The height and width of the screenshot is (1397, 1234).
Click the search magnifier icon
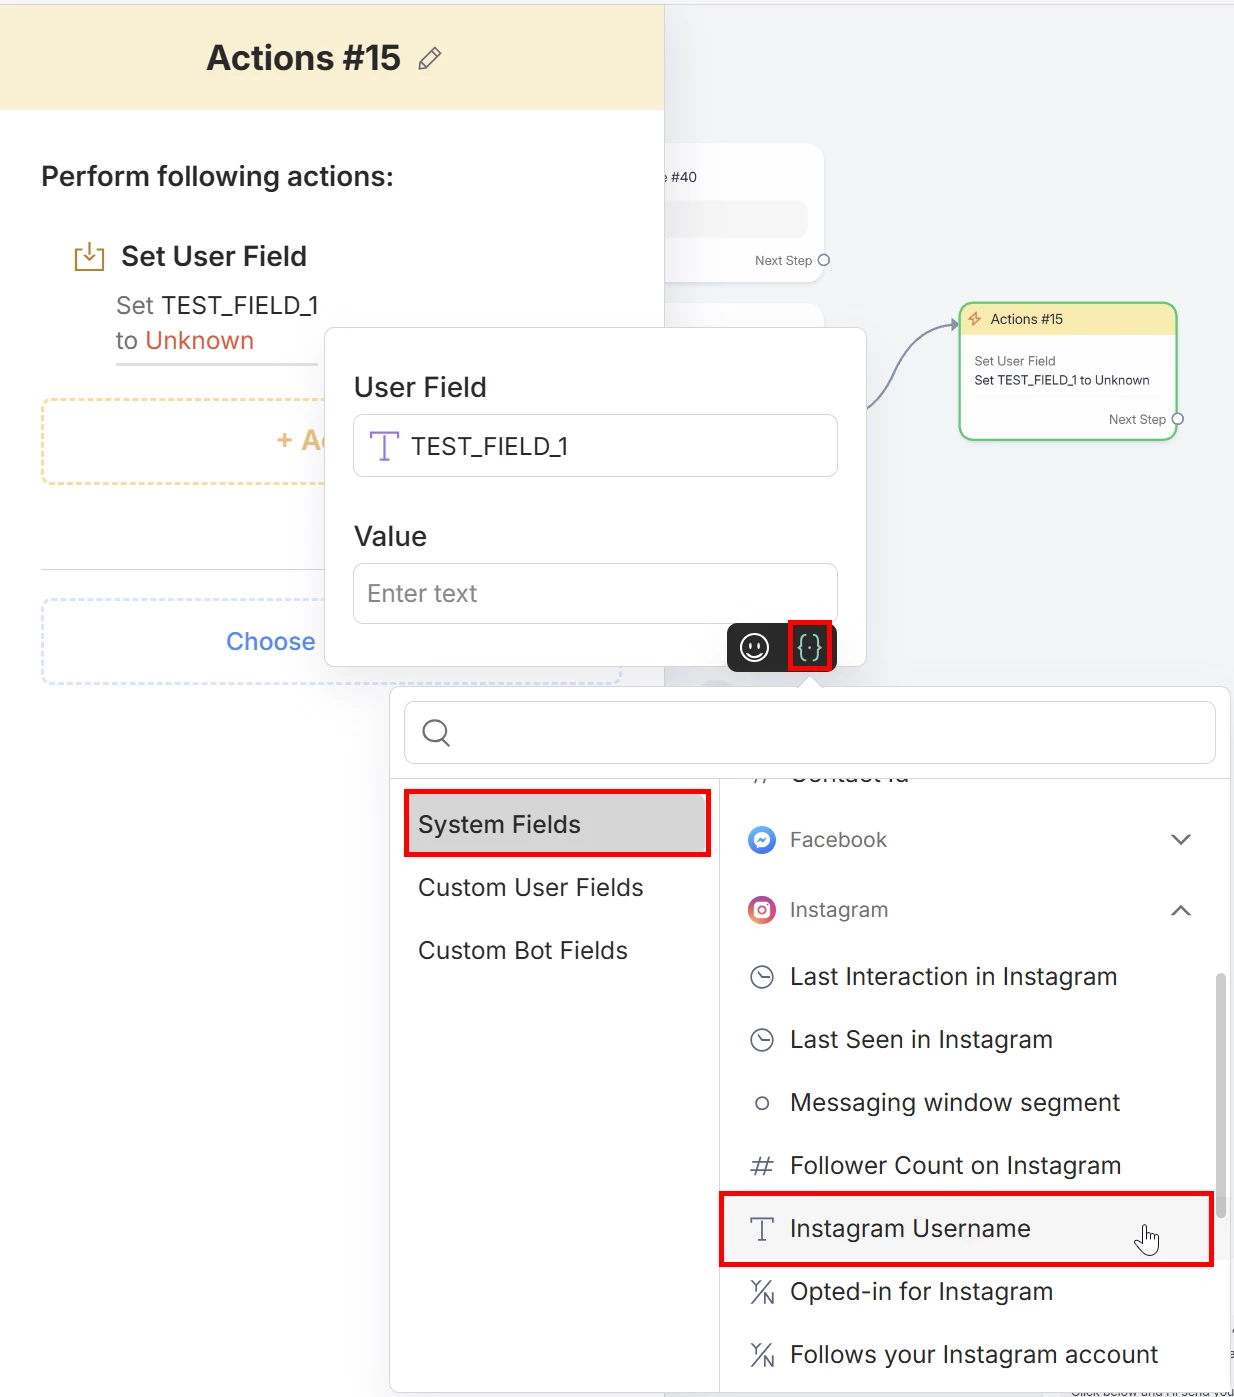pyautogui.click(x=436, y=733)
